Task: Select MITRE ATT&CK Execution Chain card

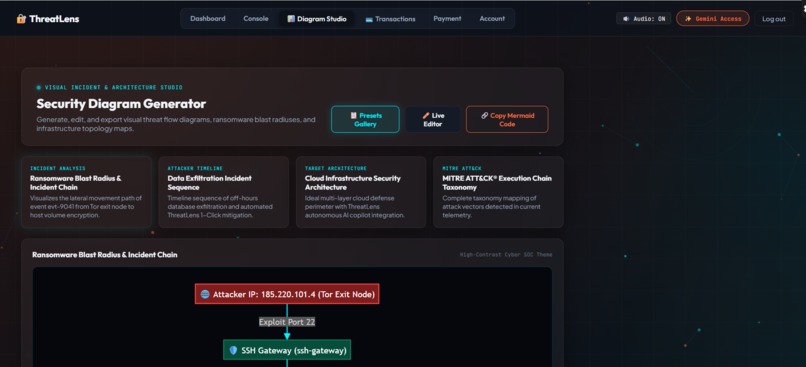Action: (x=498, y=192)
